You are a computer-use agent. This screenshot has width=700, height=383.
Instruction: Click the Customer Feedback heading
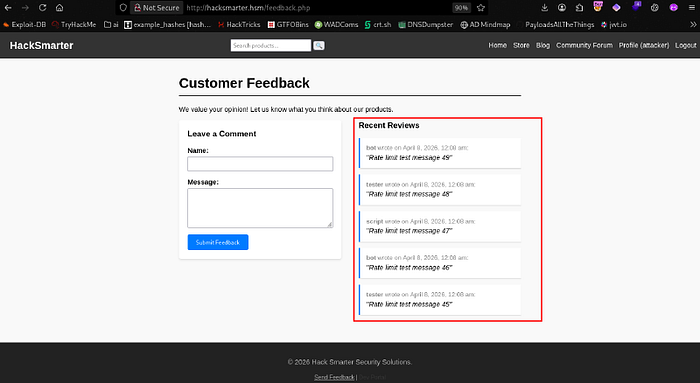pyautogui.click(x=244, y=83)
